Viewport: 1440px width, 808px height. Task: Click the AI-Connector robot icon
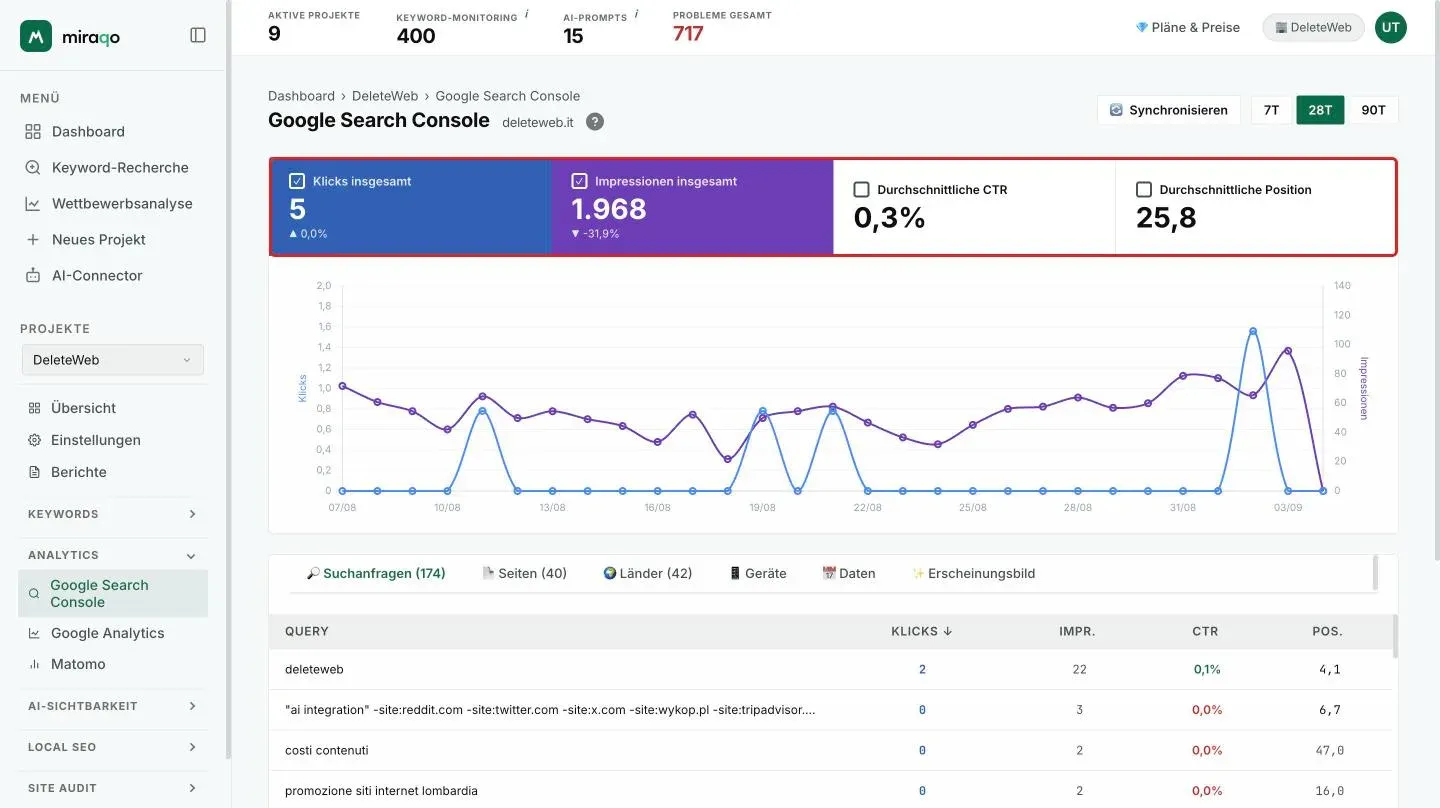pyautogui.click(x=33, y=276)
